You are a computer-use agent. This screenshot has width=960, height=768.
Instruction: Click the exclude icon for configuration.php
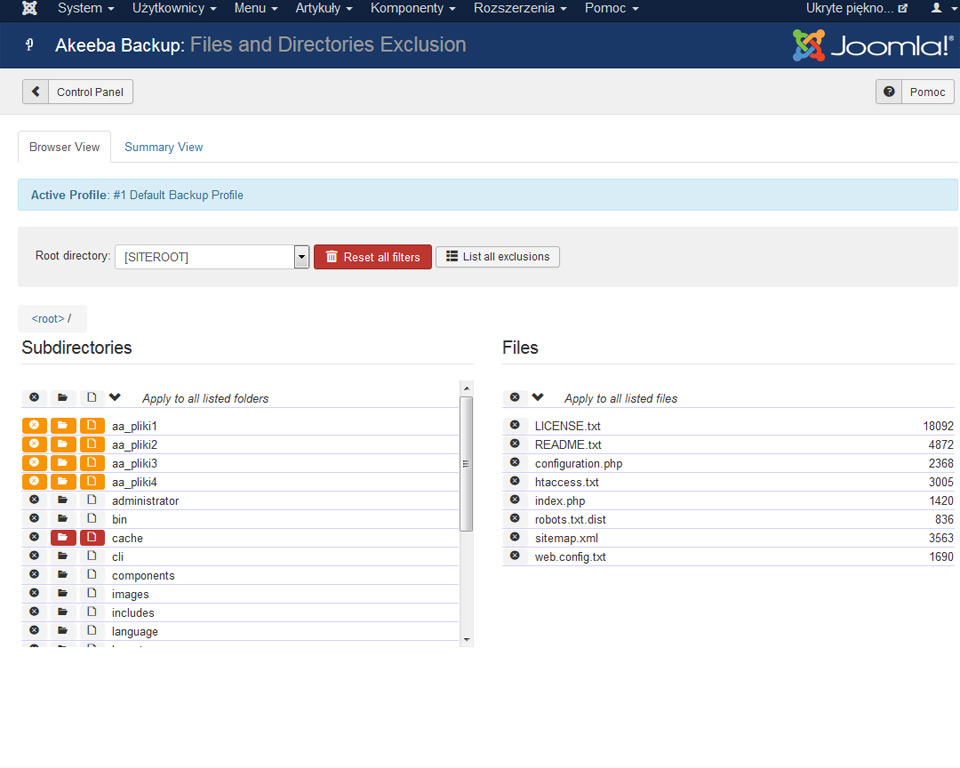tap(515, 462)
